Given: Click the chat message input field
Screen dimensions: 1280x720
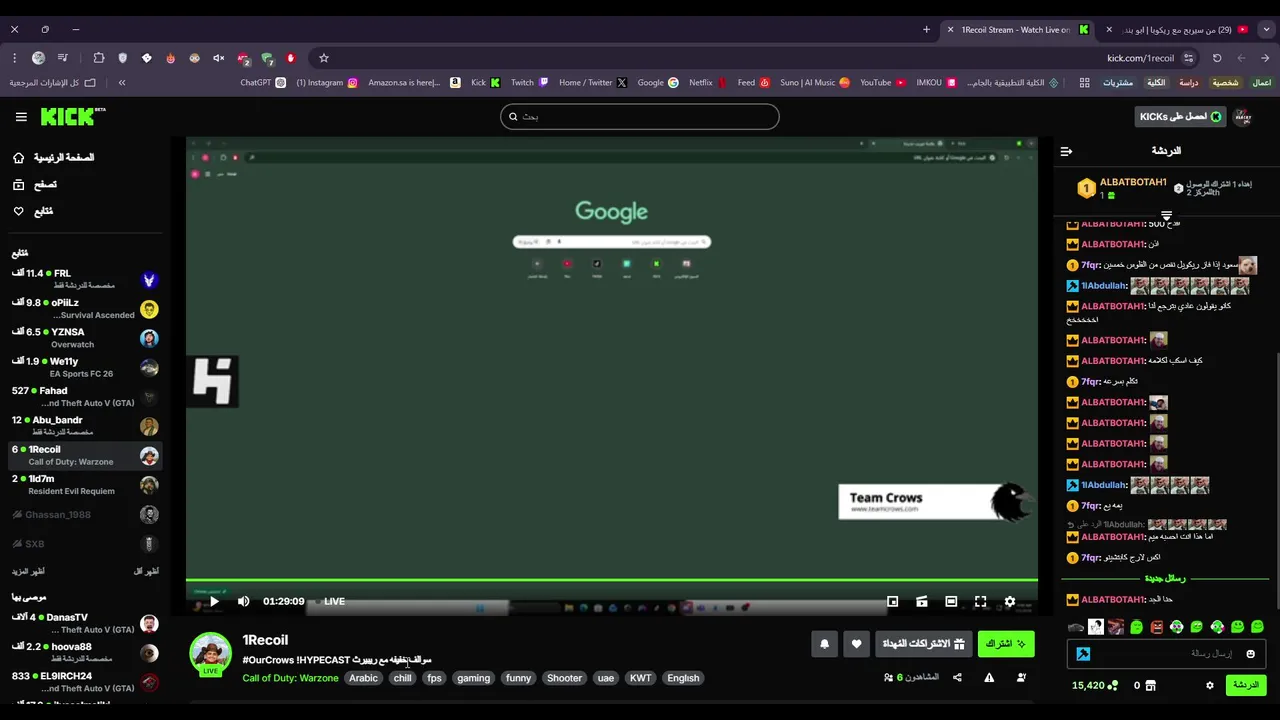Looking at the screenshot, I should point(1166,654).
